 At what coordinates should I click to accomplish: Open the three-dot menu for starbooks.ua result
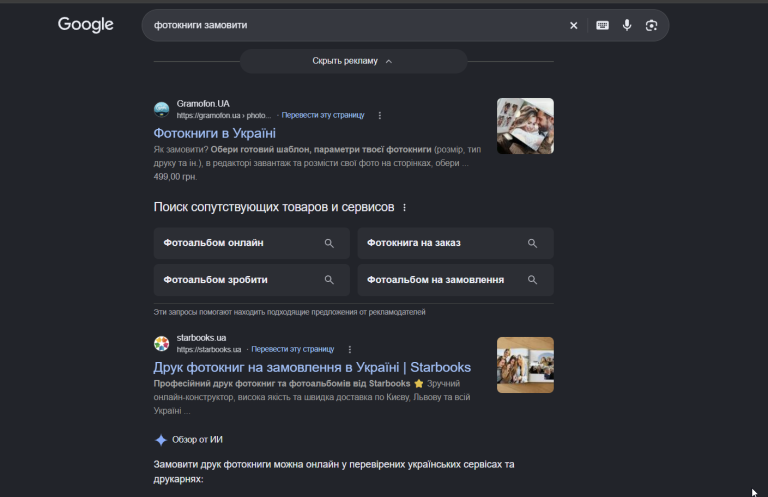[350, 350]
